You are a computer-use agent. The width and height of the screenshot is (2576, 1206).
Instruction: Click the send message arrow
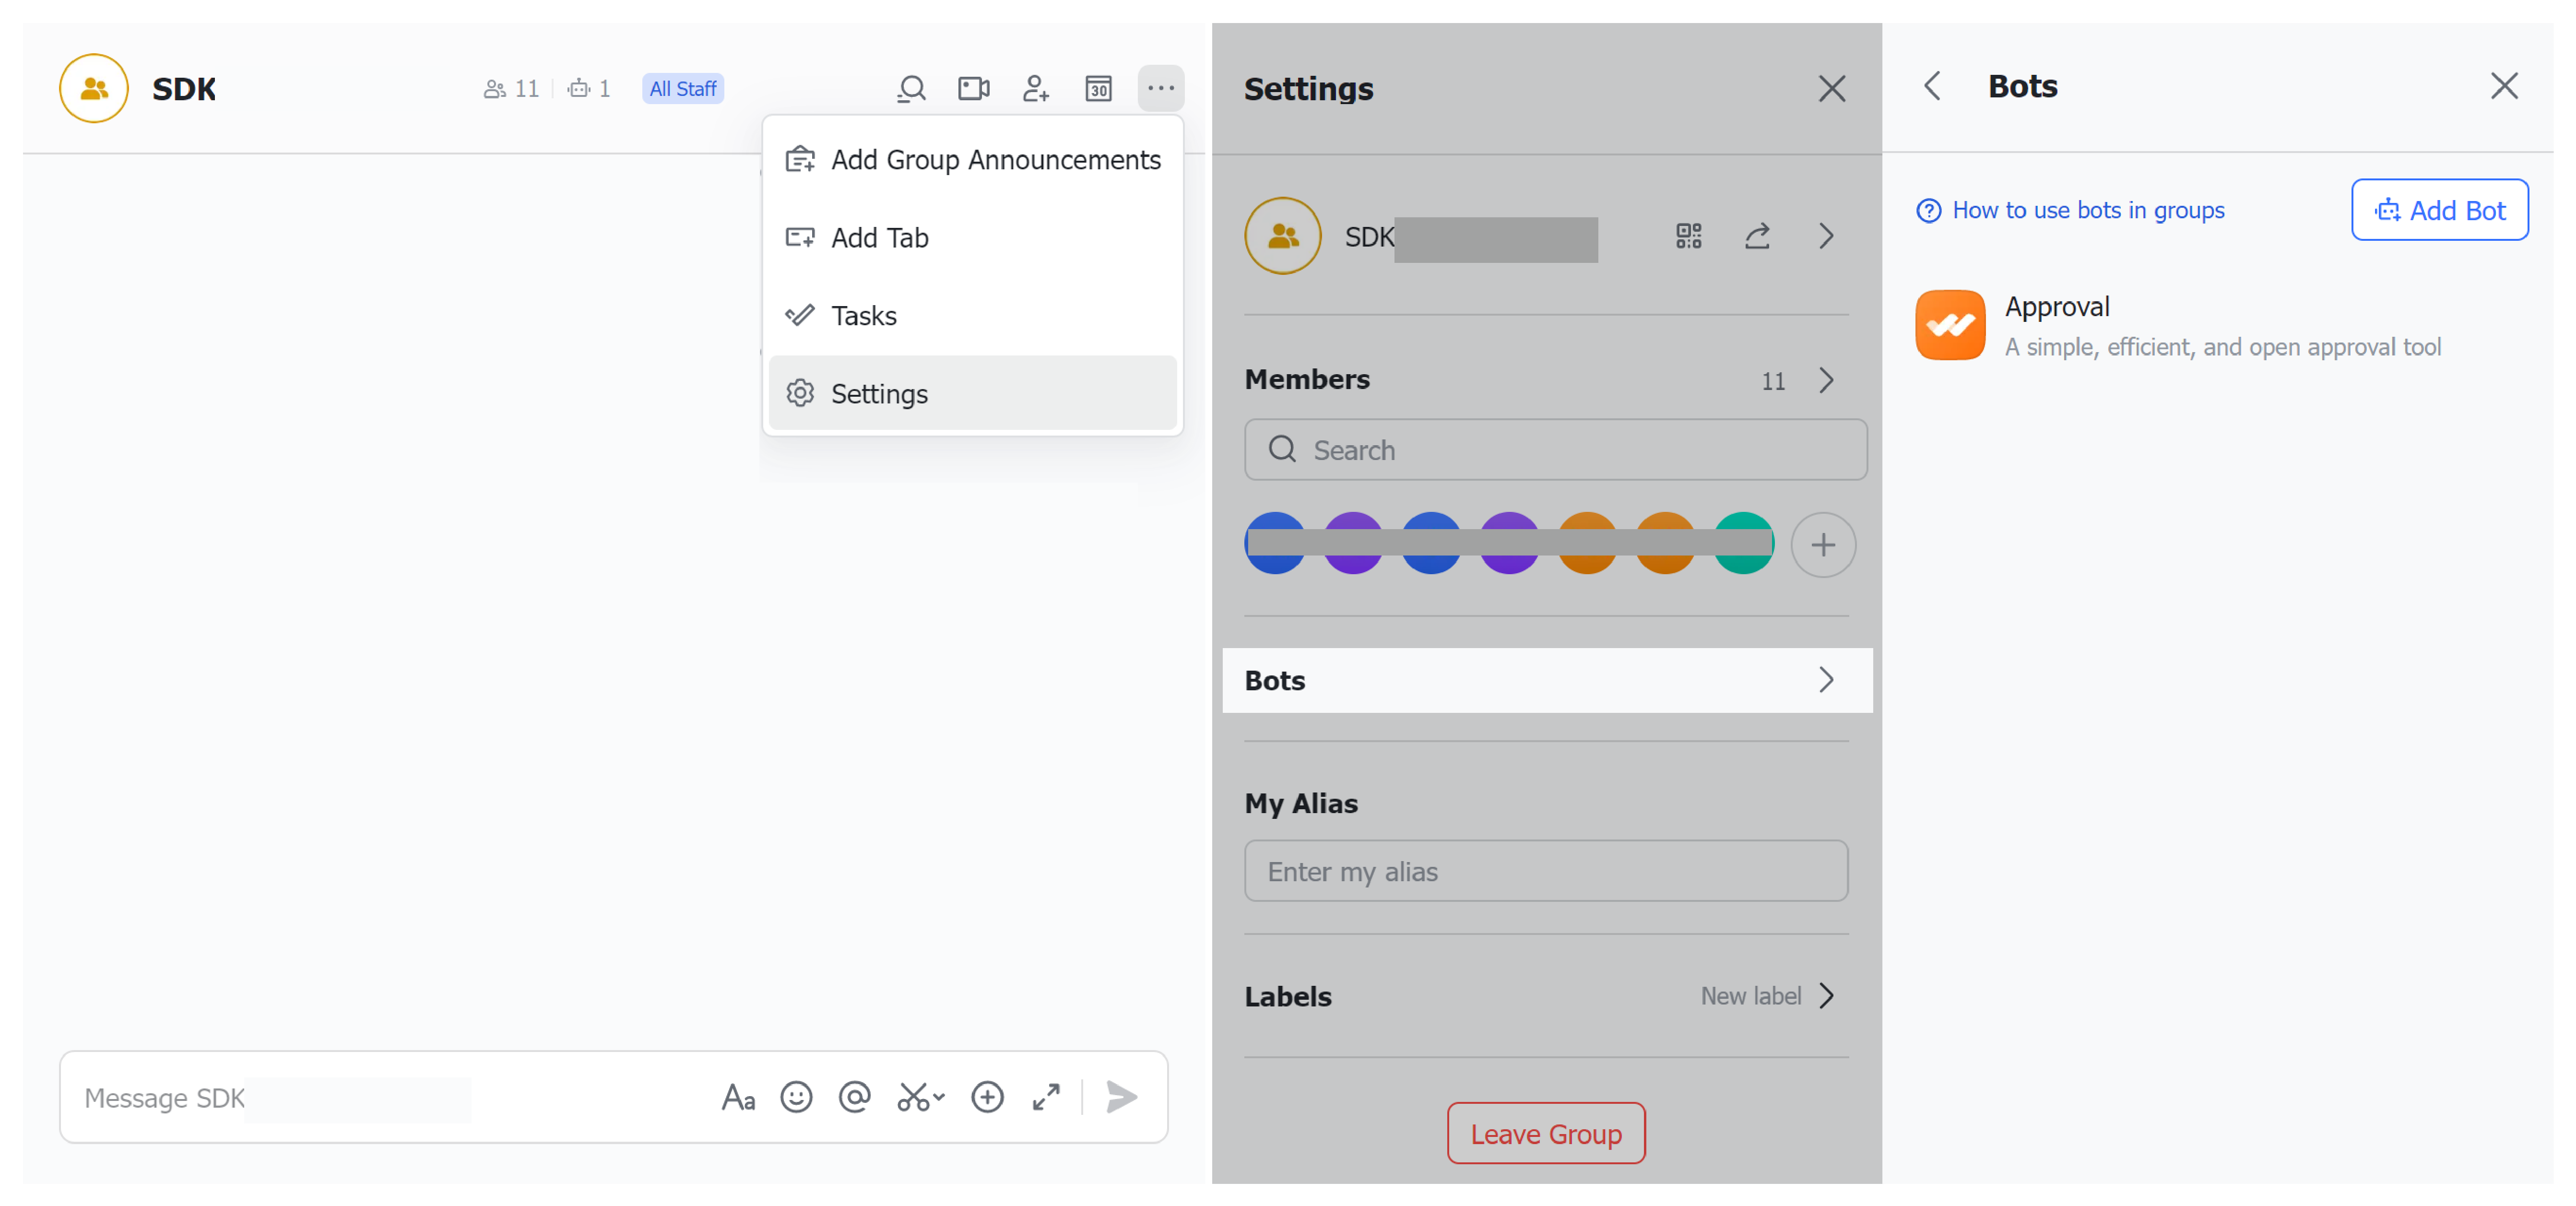(1121, 1097)
